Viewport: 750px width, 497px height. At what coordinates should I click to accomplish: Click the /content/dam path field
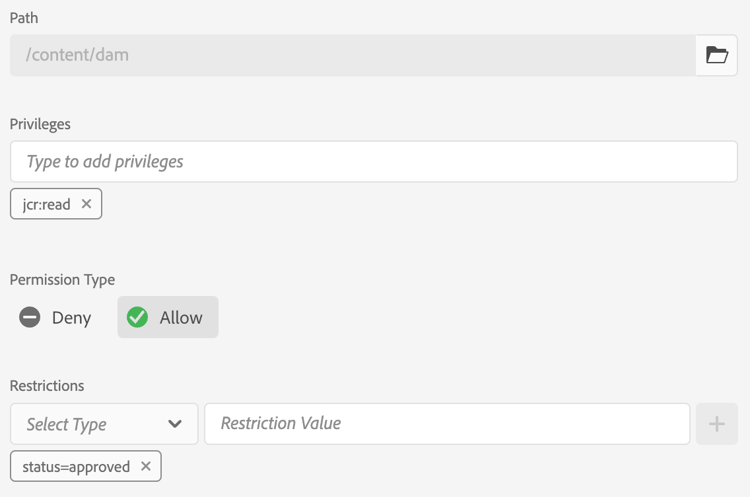coord(353,55)
